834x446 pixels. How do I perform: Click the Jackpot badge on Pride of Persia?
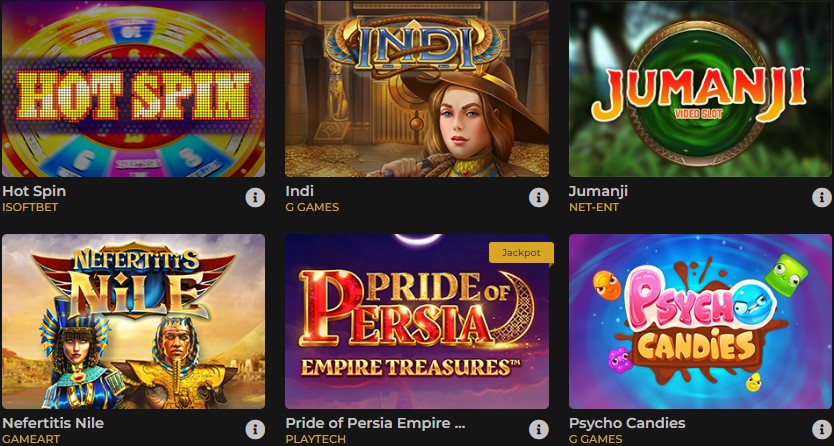(x=521, y=253)
